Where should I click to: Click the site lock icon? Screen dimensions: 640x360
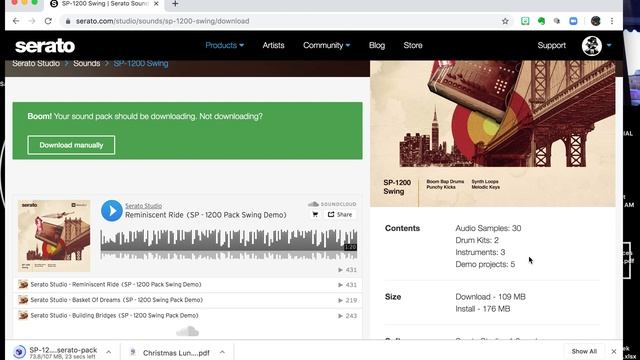(x=68, y=21)
